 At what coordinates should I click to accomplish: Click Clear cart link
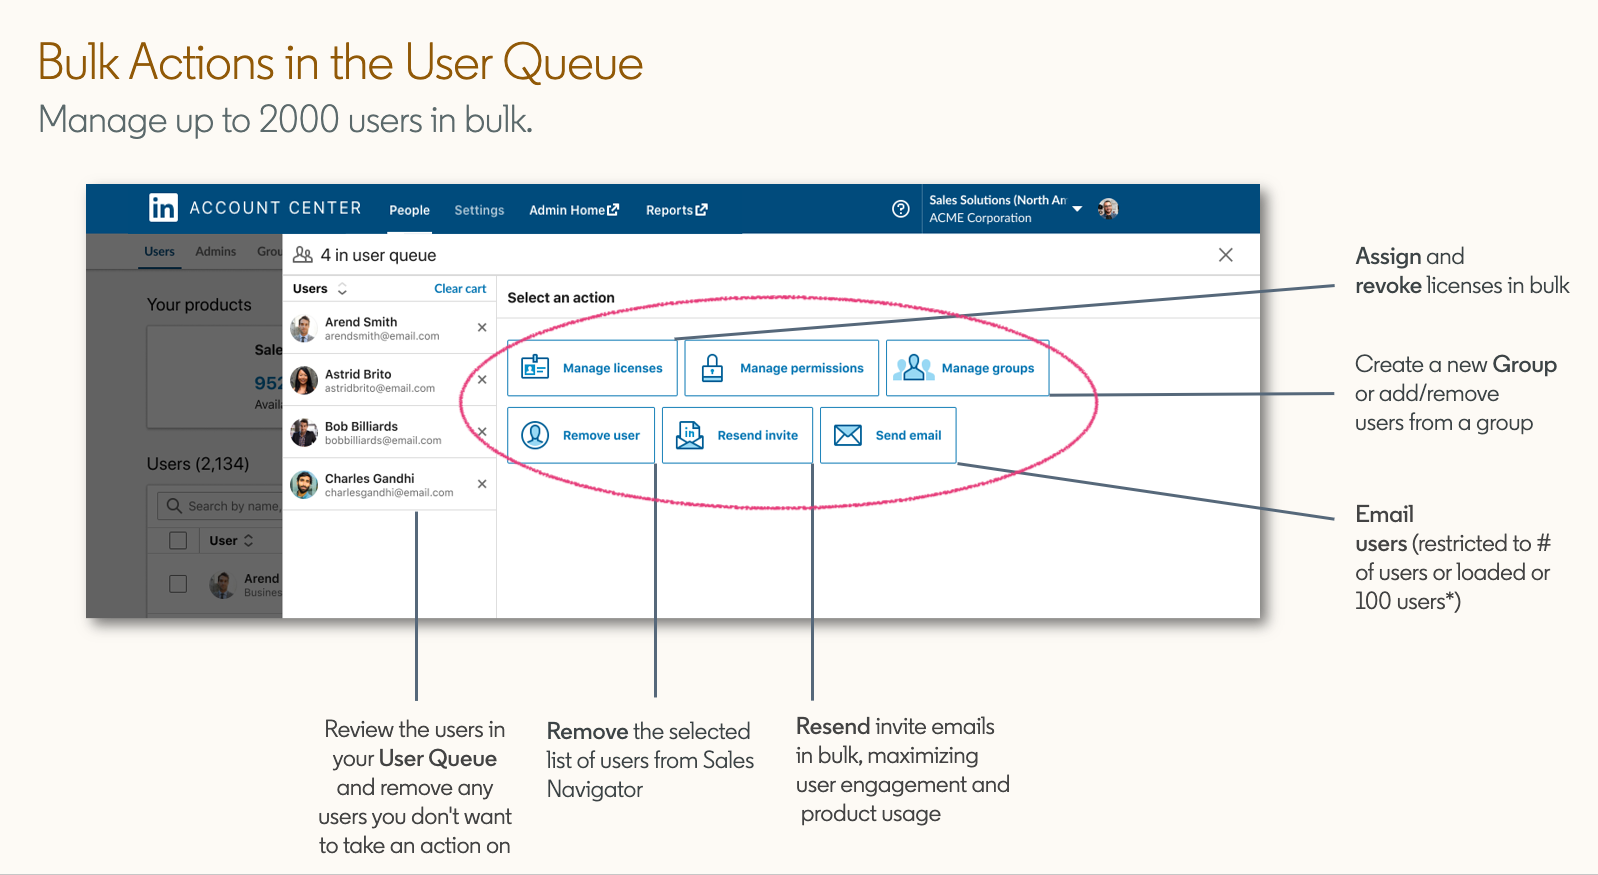[x=460, y=289]
